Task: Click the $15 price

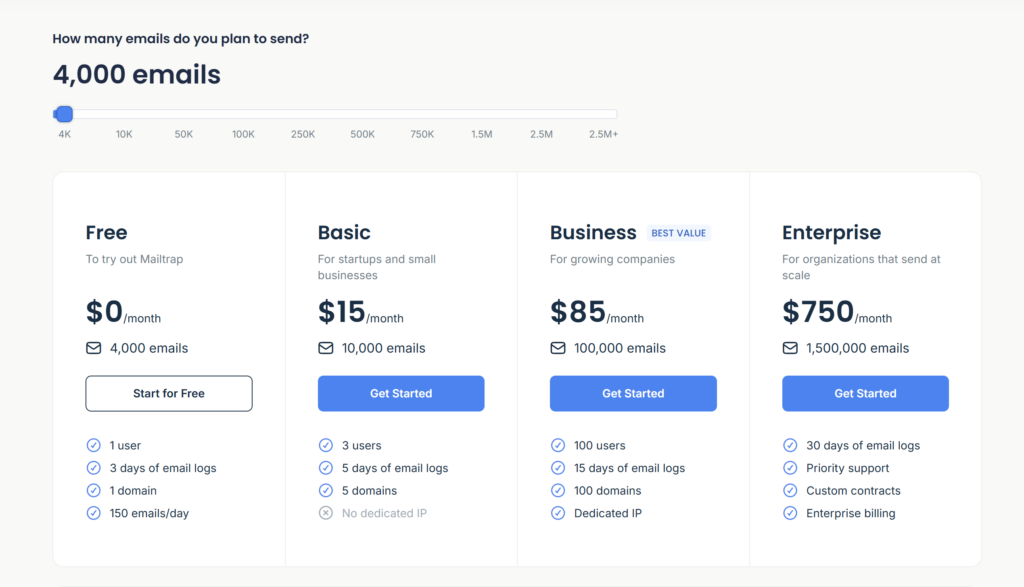Action: tap(342, 311)
